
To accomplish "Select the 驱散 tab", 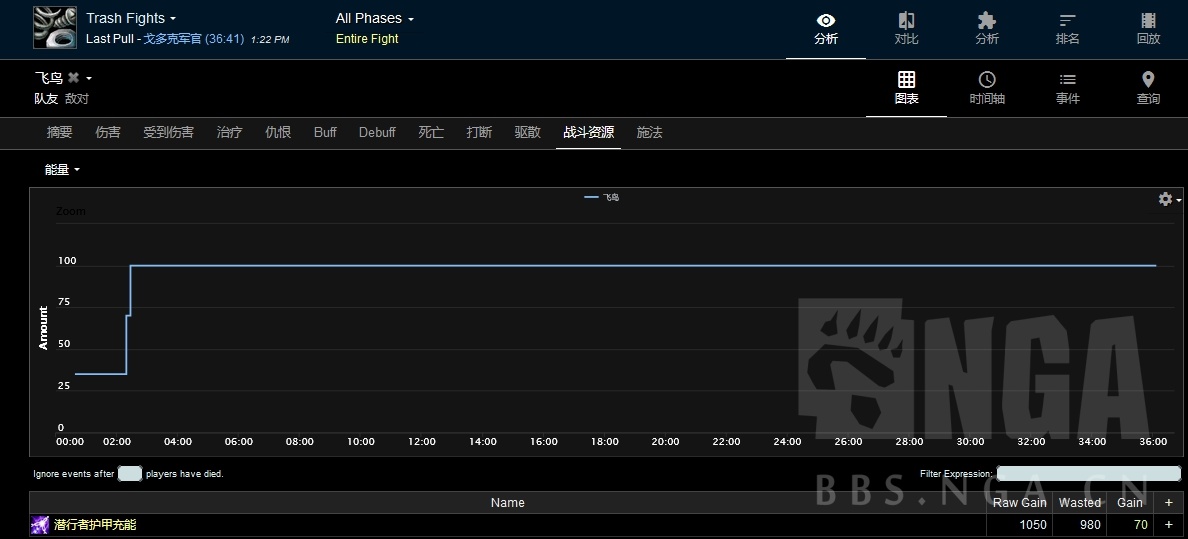I will [527, 133].
